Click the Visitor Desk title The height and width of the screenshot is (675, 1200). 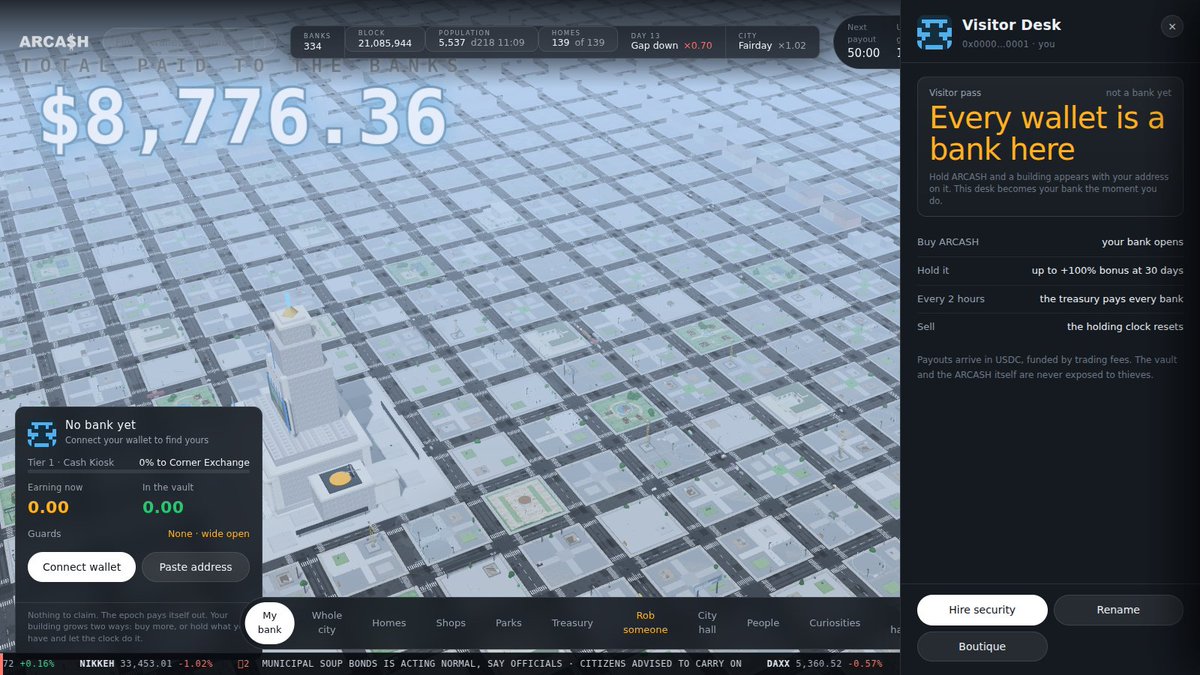coord(1011,25)
